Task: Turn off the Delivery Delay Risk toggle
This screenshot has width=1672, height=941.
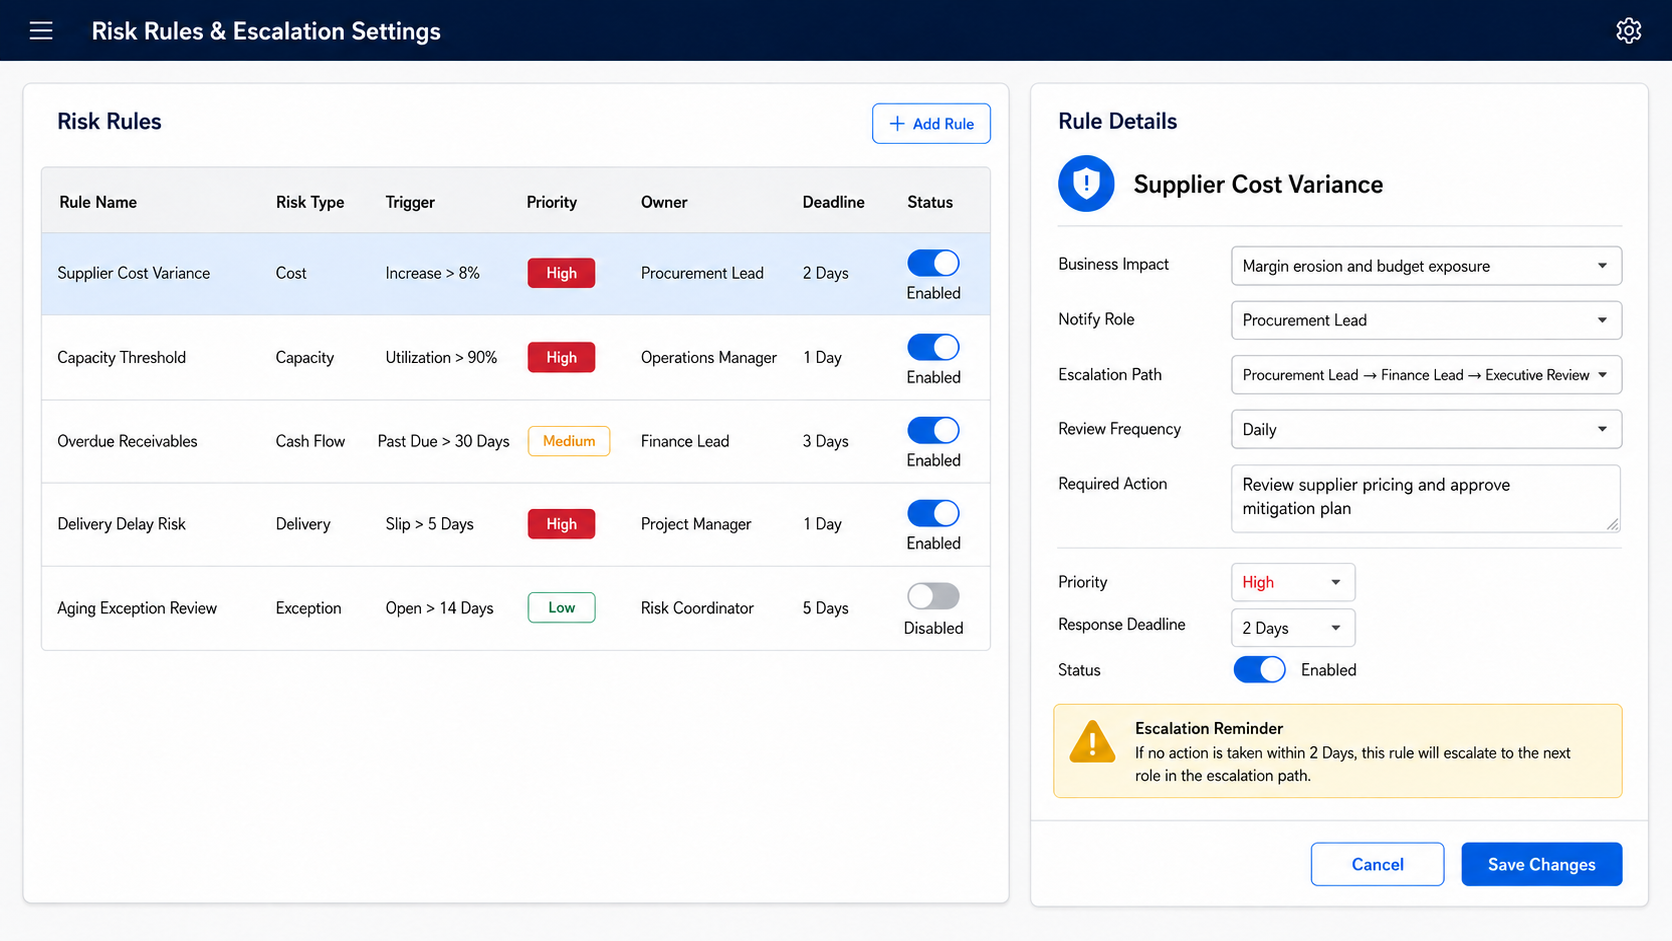Action: click(x=933, y=513)
